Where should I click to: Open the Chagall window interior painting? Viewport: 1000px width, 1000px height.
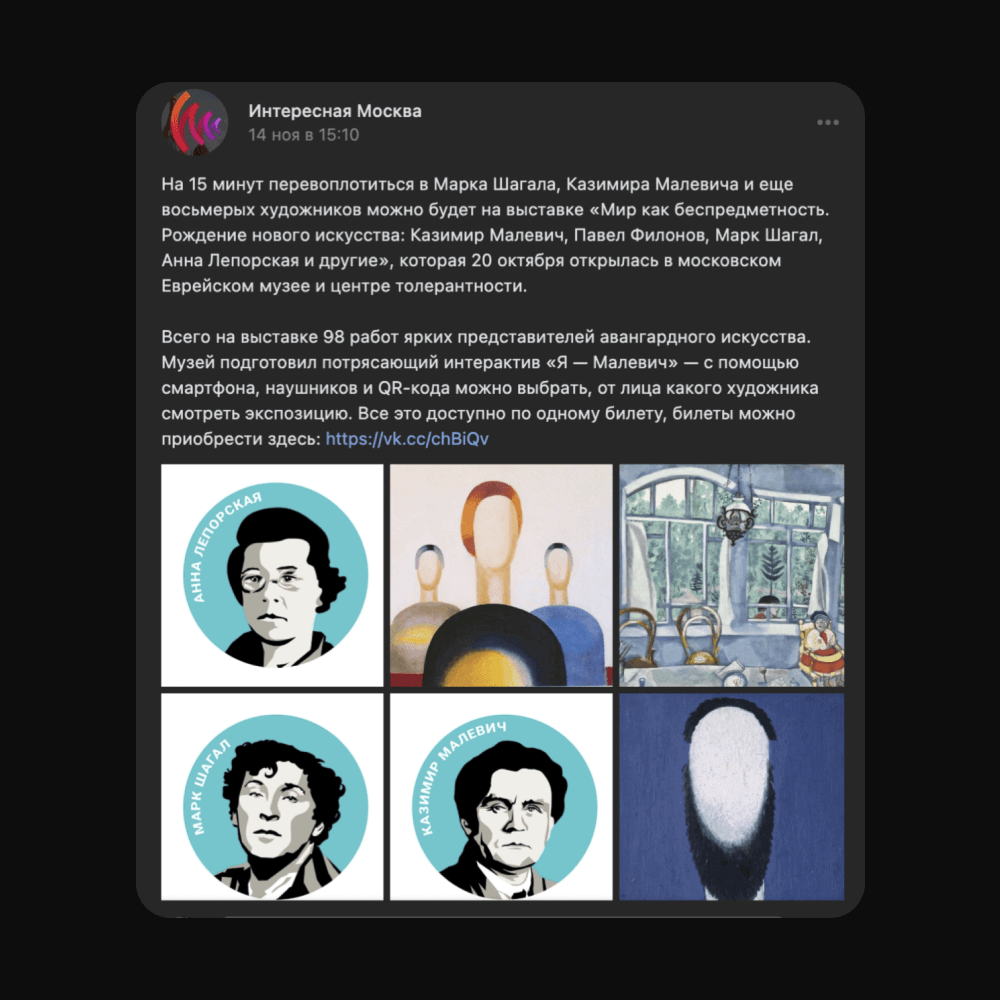pos(732,575)
